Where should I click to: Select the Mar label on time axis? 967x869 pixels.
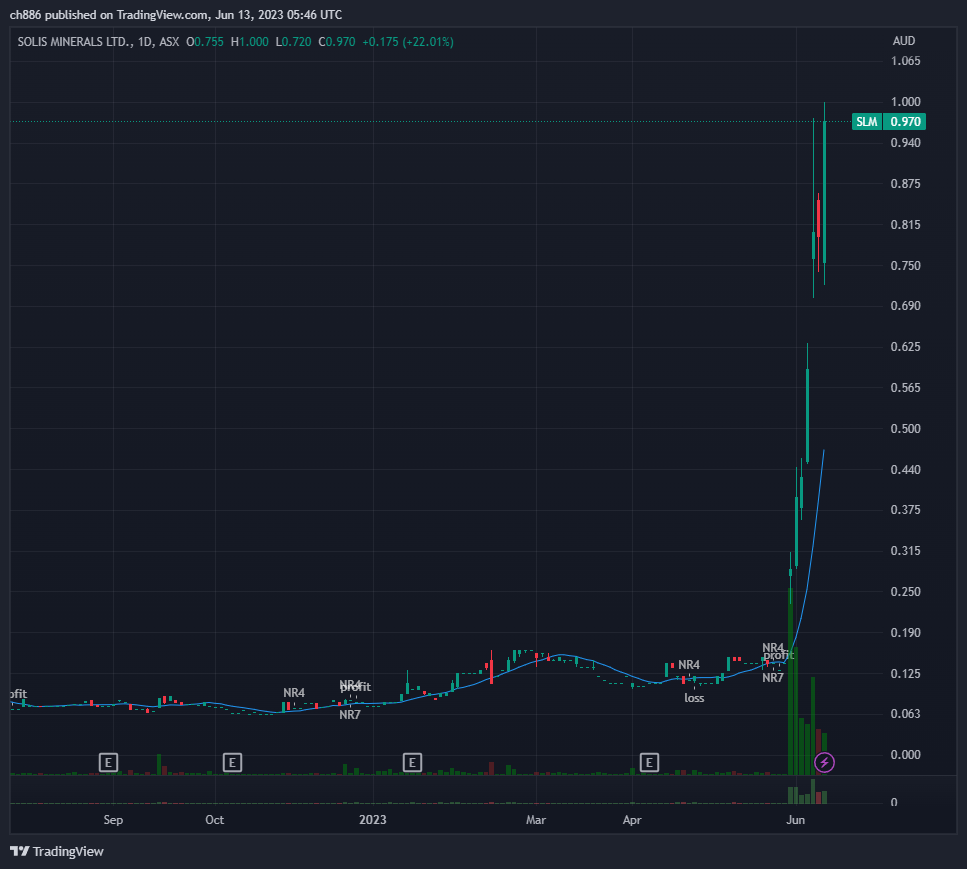[x=535, y=820]
